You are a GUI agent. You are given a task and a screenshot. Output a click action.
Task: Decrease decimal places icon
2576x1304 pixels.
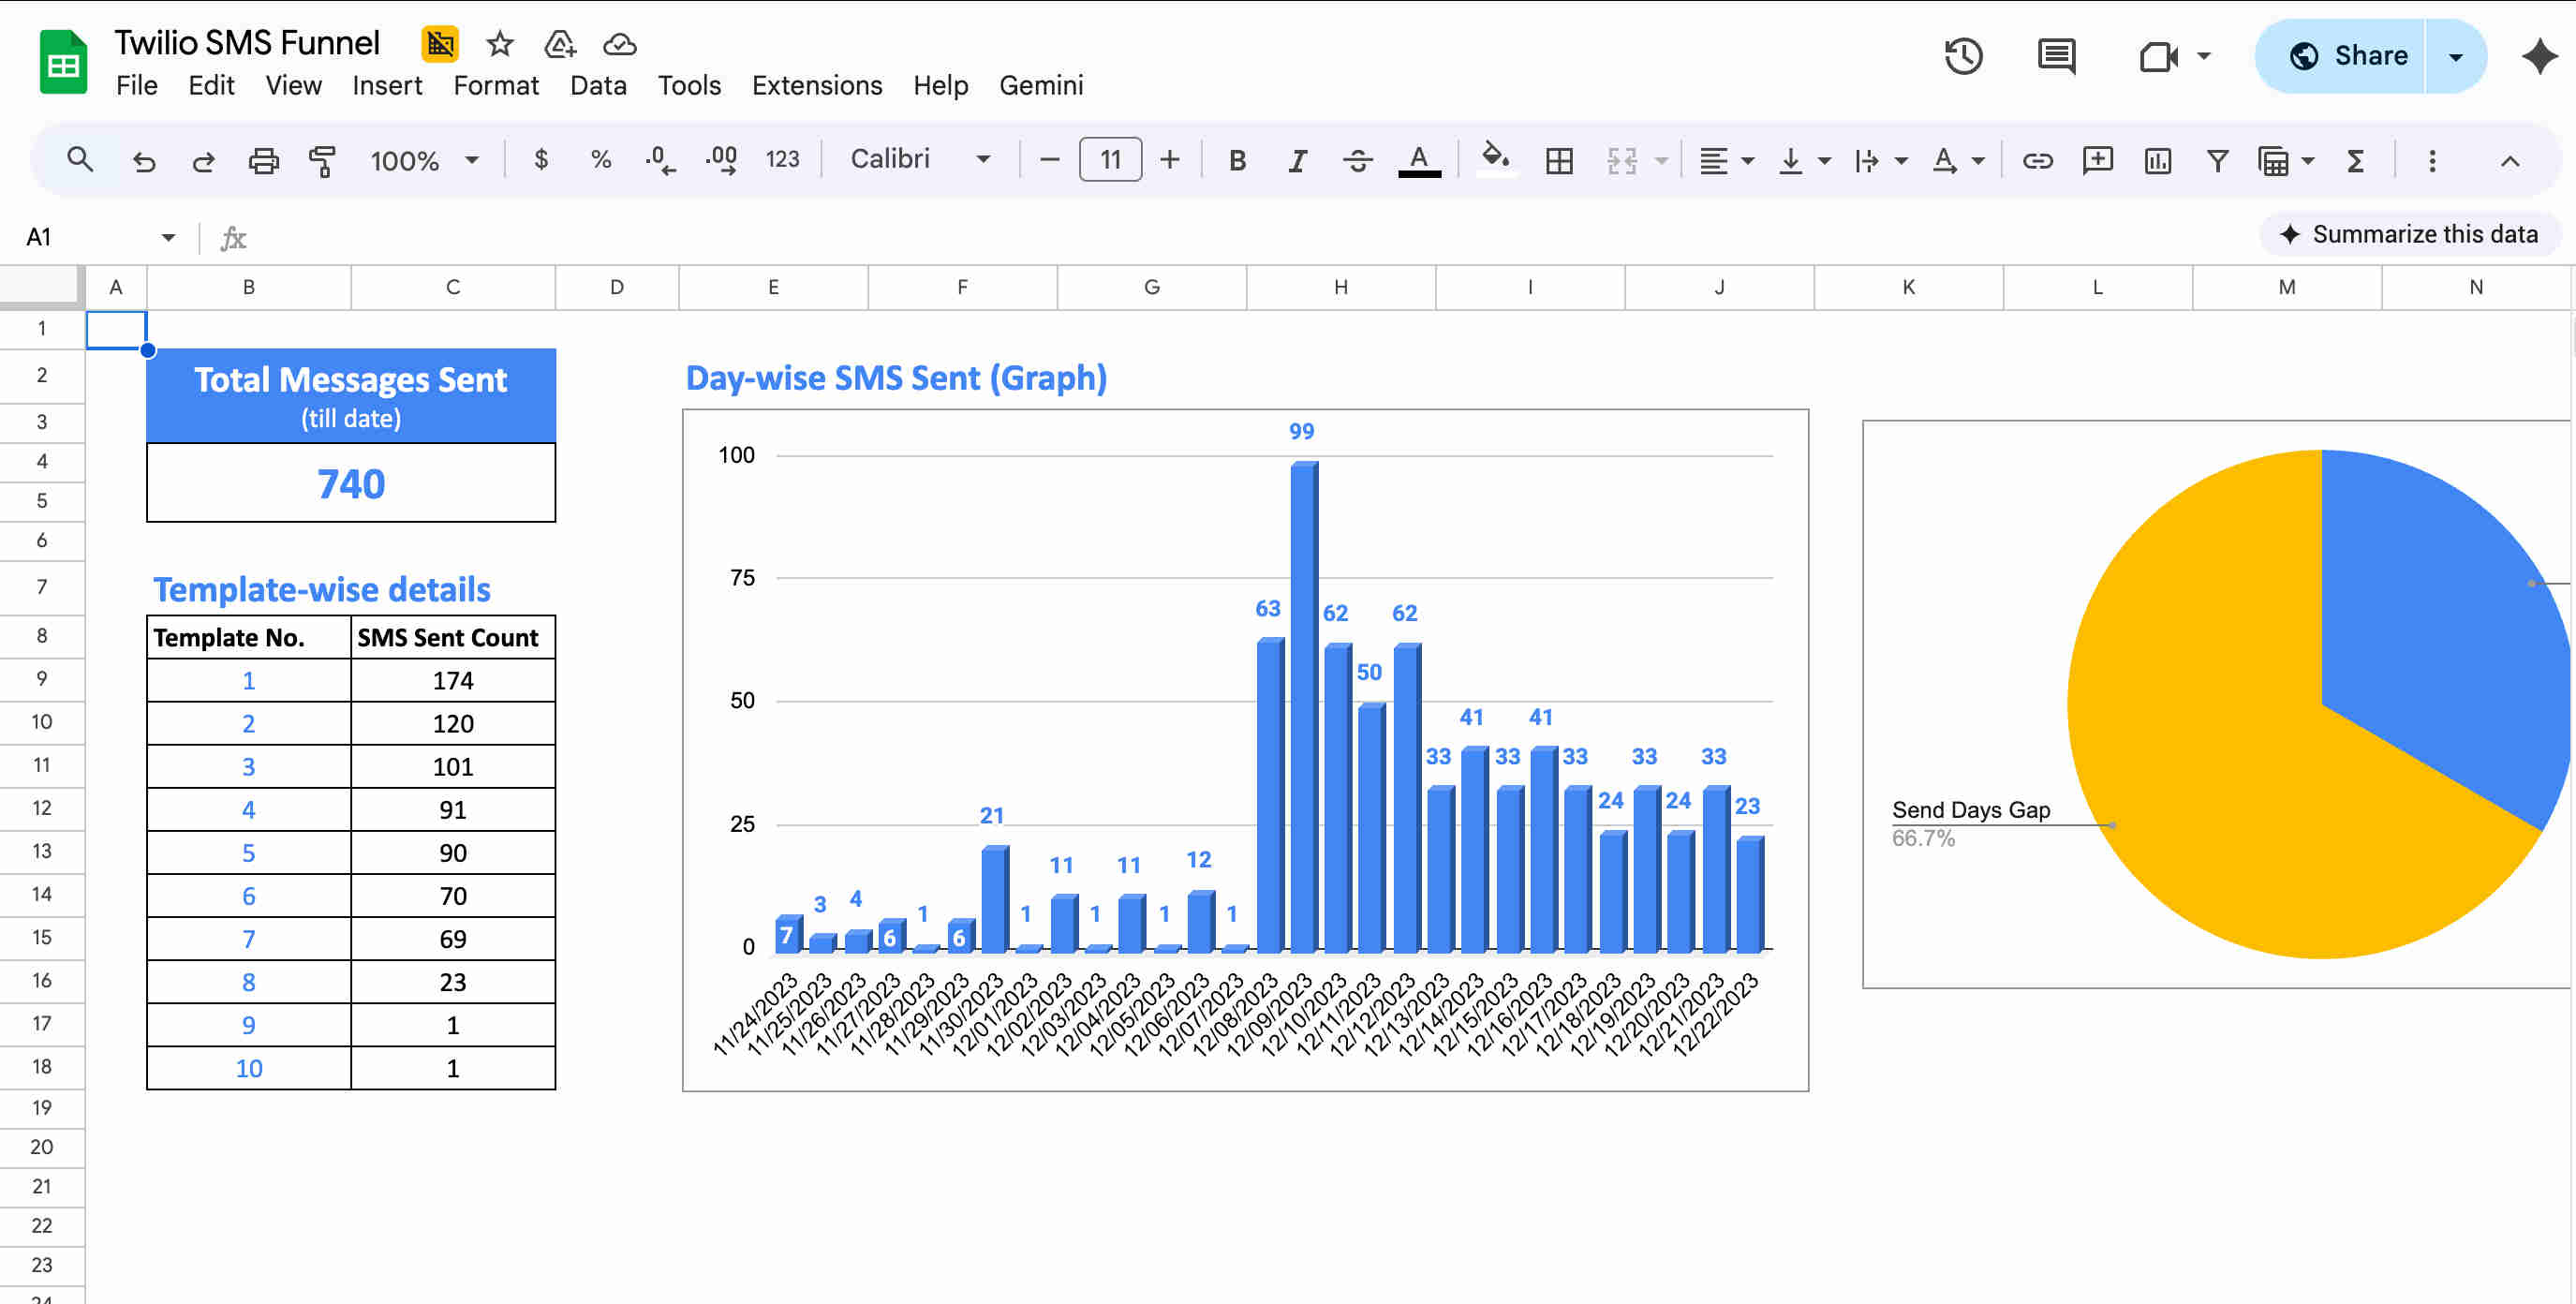659,159
